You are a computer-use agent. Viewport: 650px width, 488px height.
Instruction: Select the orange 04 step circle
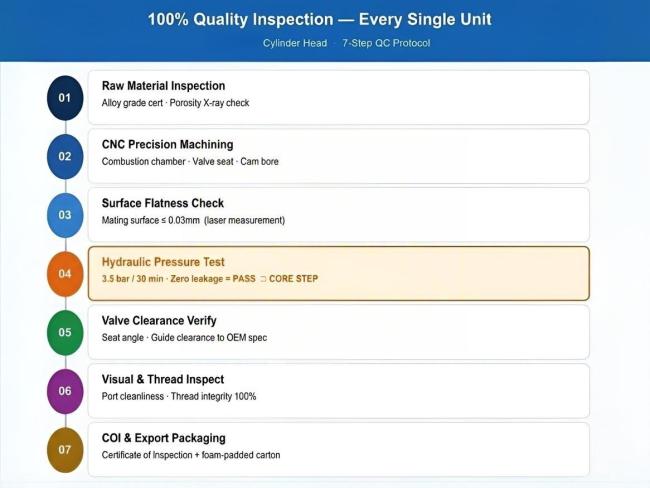(x=65, y=274)
